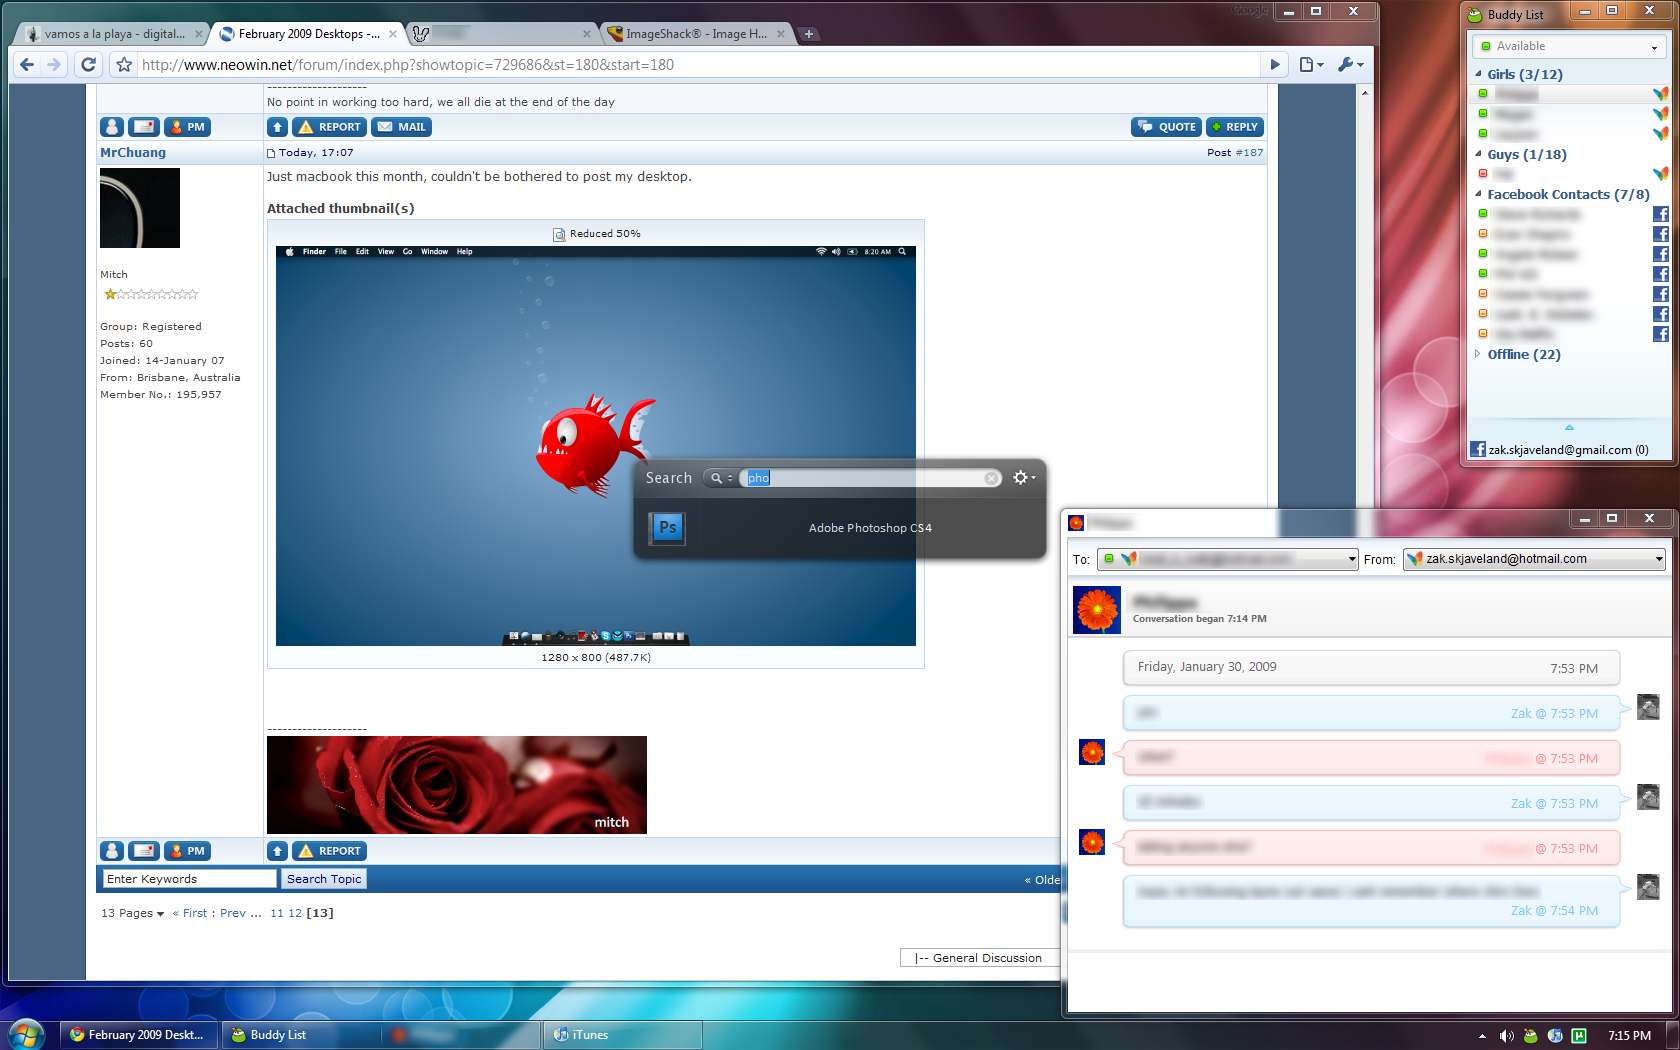Open new browser tab

pos(809,34)
